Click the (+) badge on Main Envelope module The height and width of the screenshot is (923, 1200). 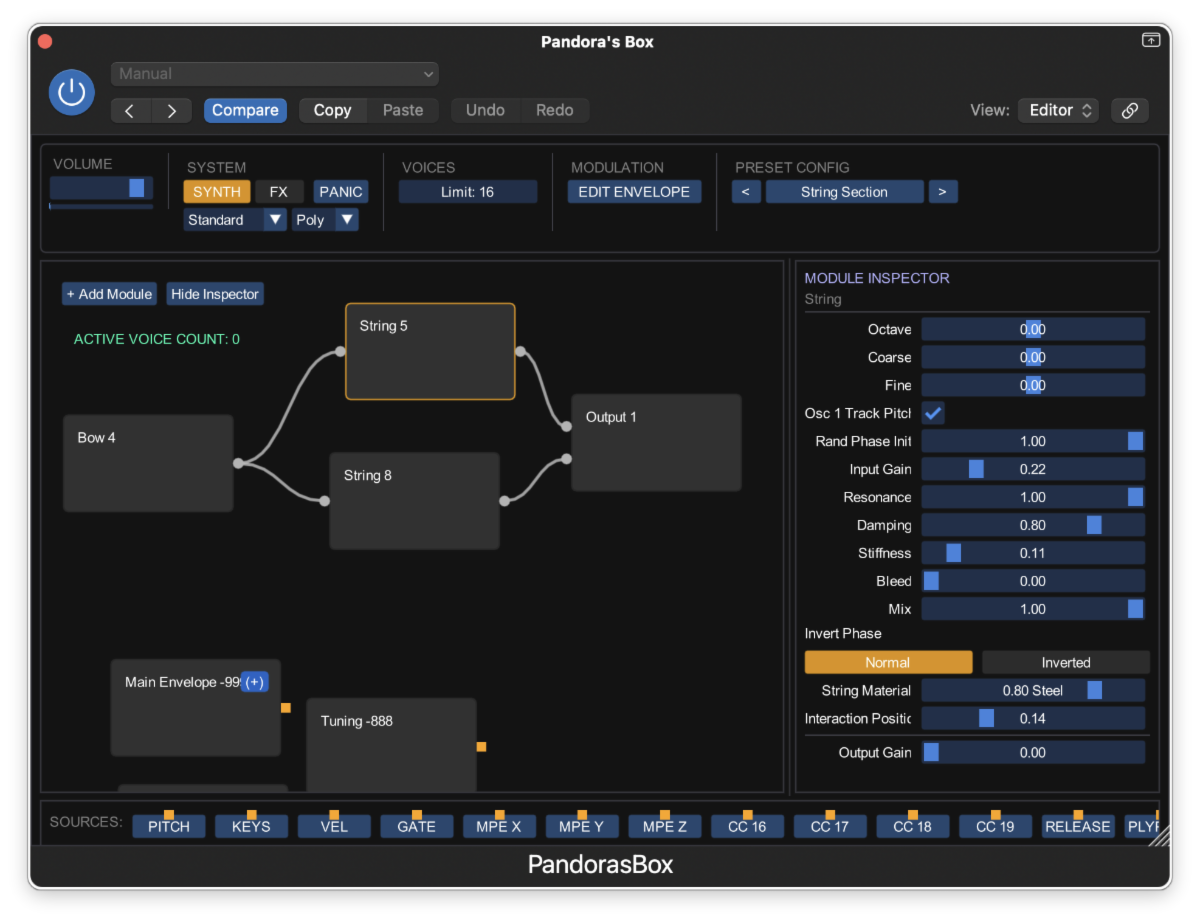click(x=255, y=682)
